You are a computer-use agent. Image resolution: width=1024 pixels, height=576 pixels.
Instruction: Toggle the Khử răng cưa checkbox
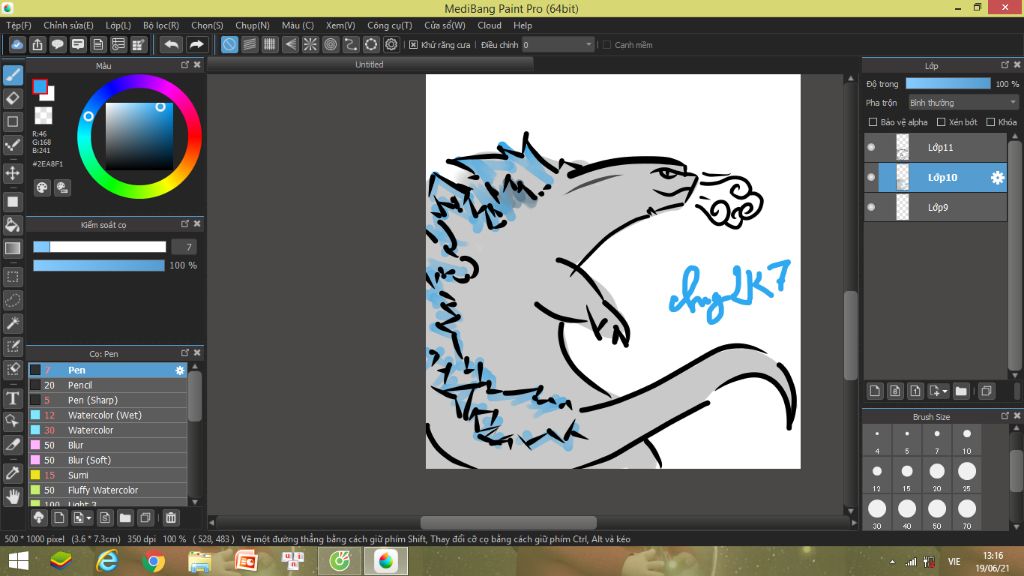coord(413,45)
